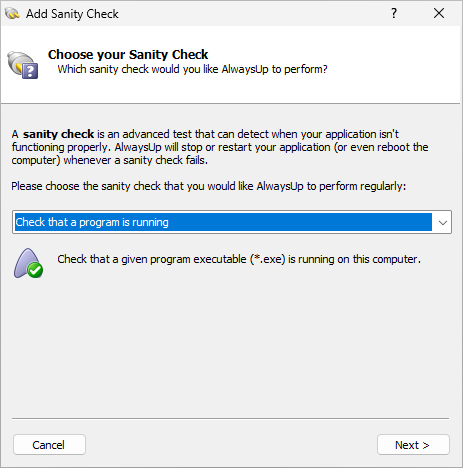Click the 'Which sanity check would you like' subtitle
This screenshot has width=463, height=468.
(x=192, y=69)
